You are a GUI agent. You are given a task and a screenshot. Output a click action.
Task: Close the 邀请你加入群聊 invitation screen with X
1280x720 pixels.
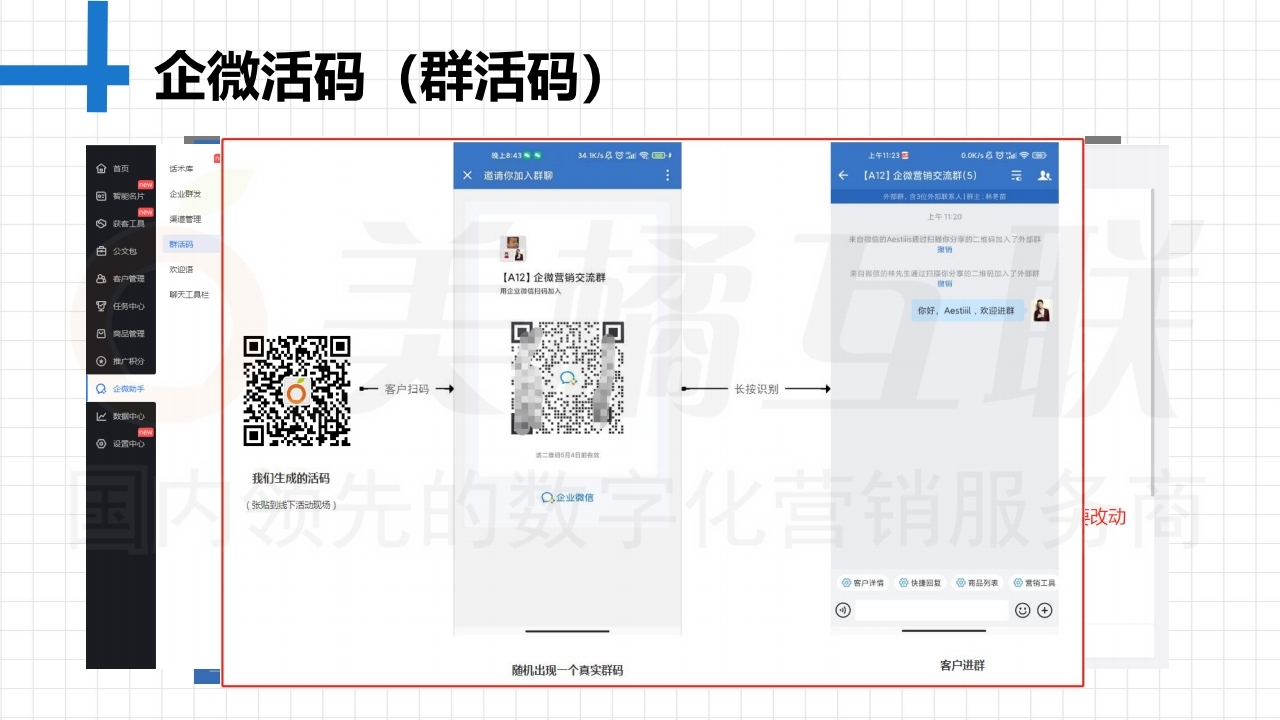[467, 175]
